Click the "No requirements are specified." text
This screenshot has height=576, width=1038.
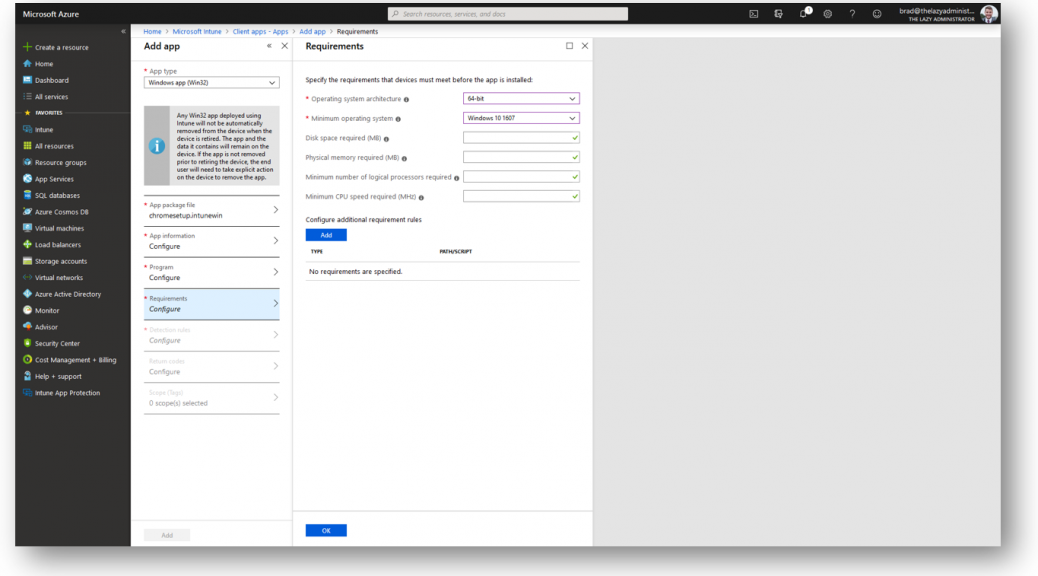355,271
